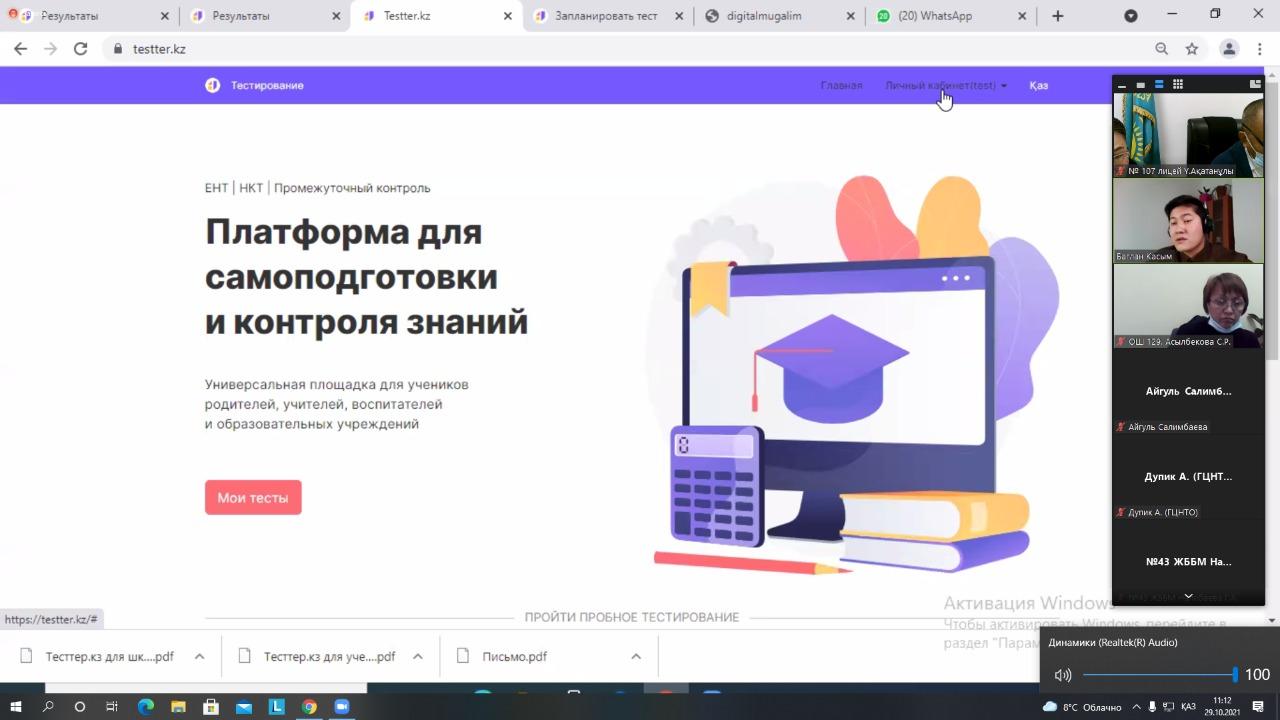This screenshot has width=1280, height=720.
Task: Open the digitalmugalim tab
Action: click(779, 16)
